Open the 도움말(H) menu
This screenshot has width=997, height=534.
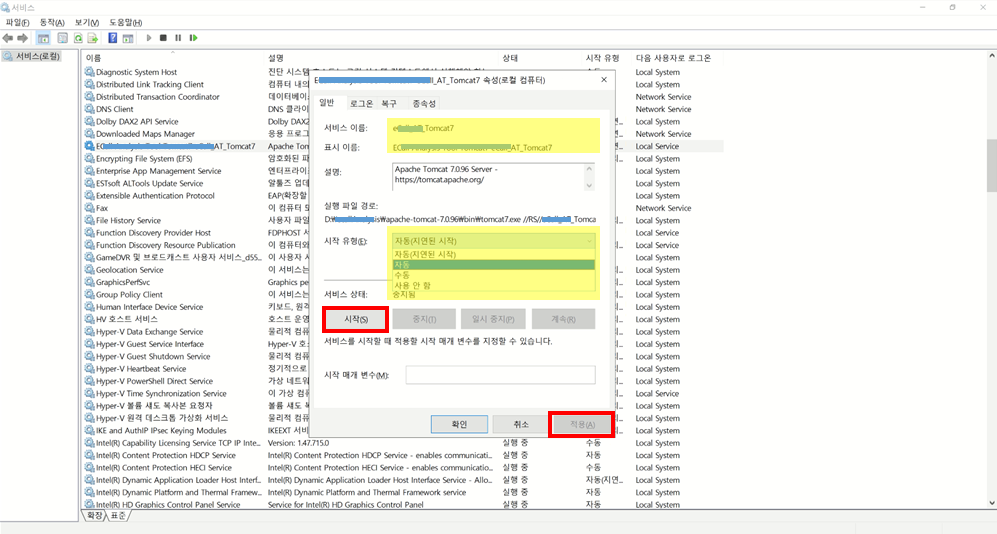click(126, 22)
